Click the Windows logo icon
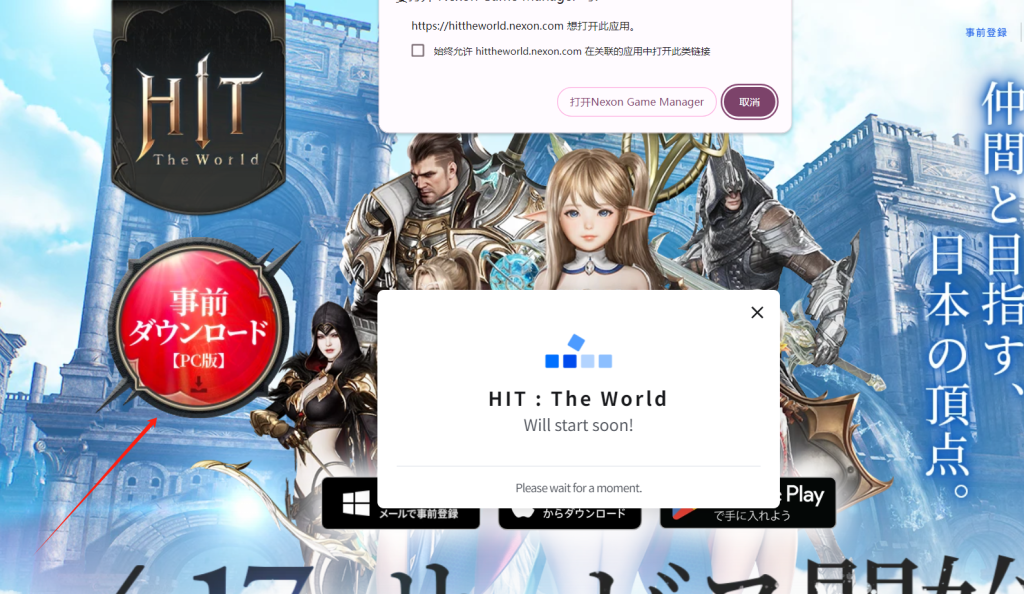Image resolution: width=1024 pixels, height=594 pixels. click(x=356, y=503)
